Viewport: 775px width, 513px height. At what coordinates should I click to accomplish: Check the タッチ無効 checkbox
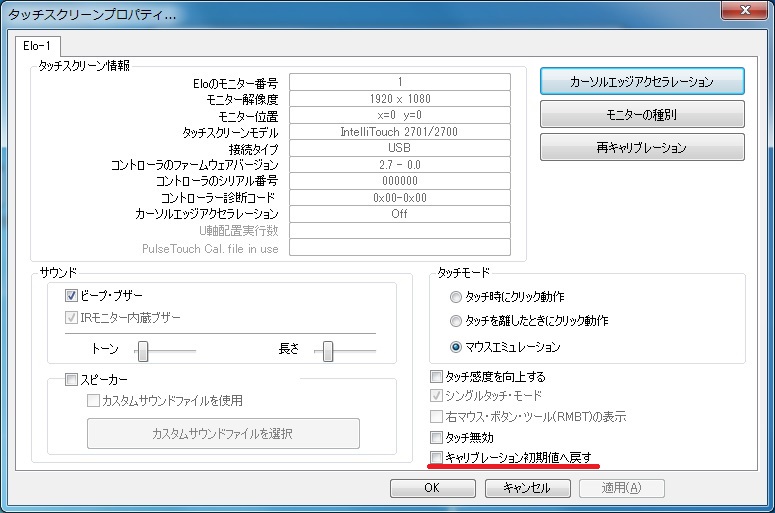[x=436, y=437]
